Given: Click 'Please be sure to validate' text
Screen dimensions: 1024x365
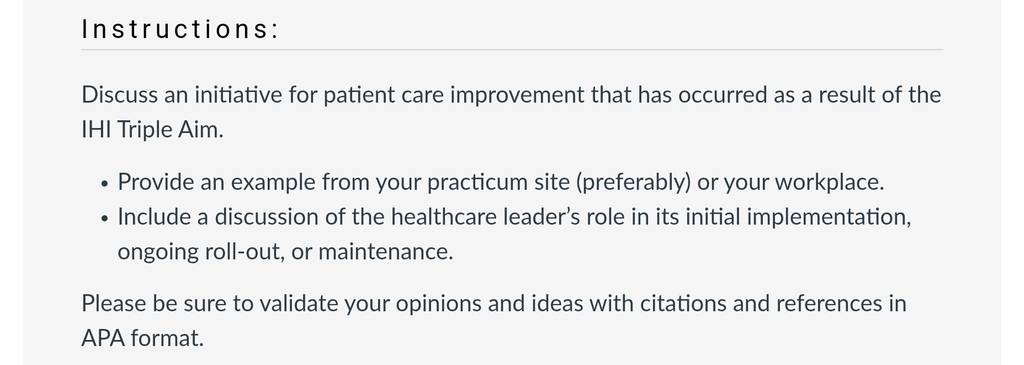Looking at the screenshot, I should click(210, 304).
